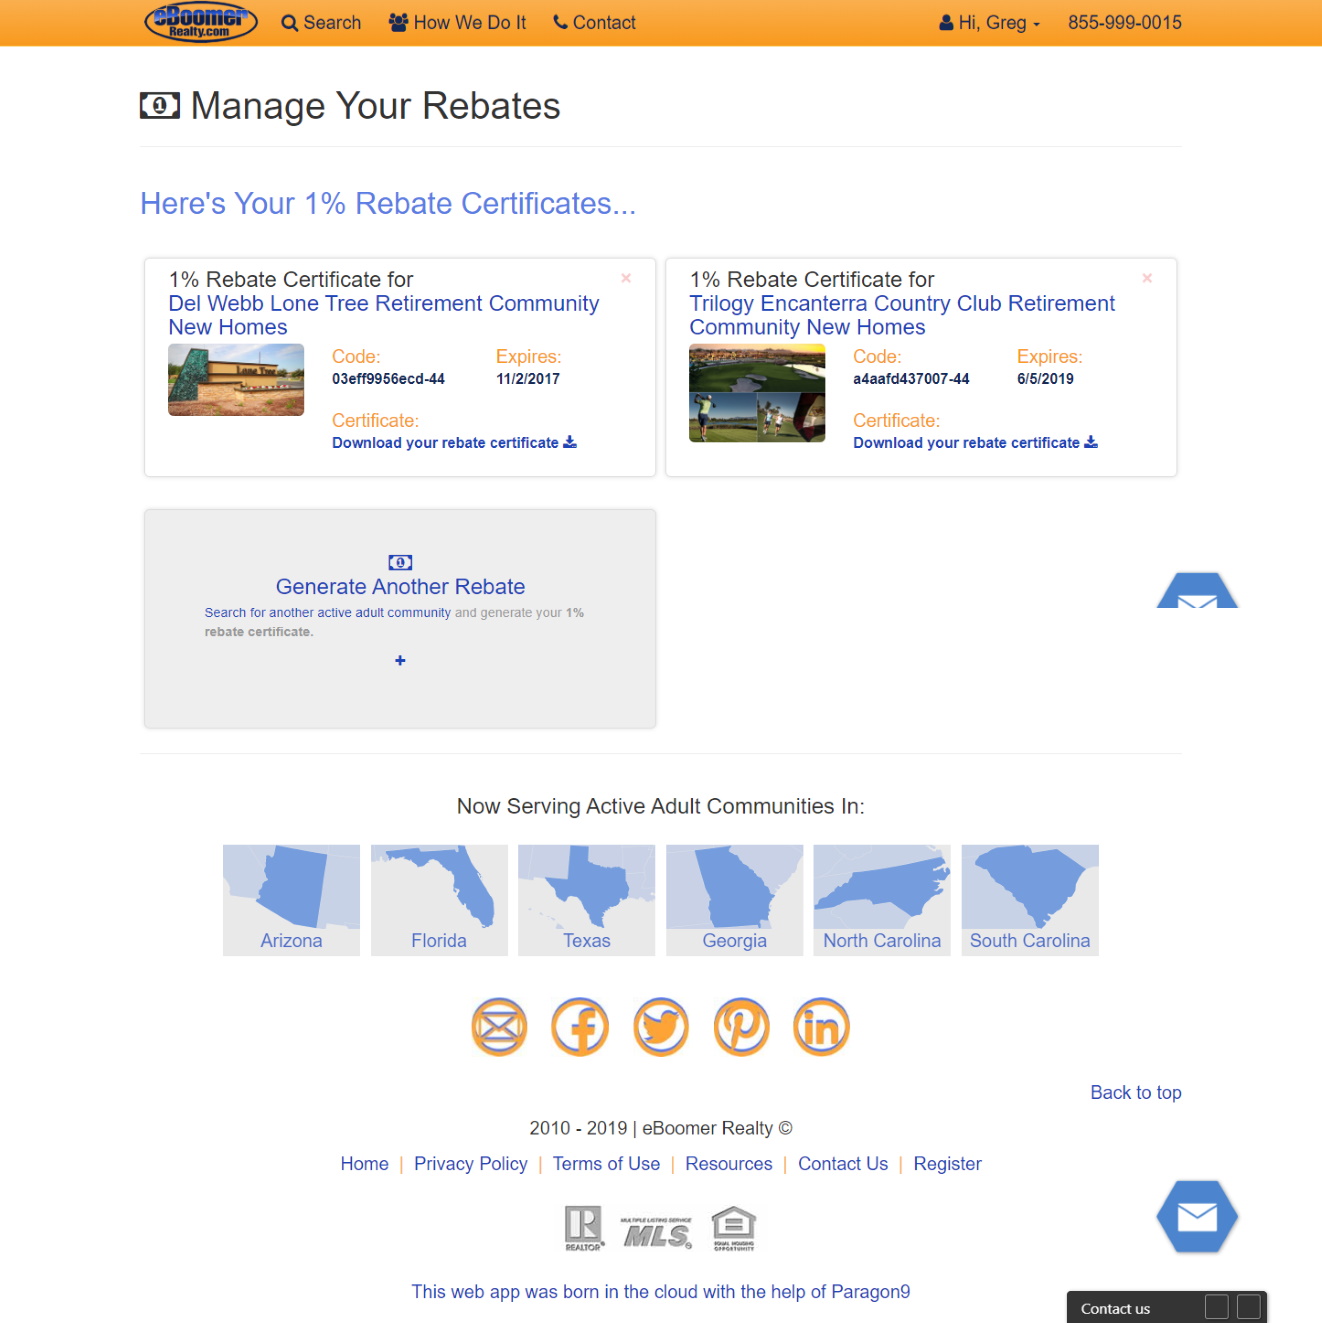Open the How We Do It page

pyautogui.click(x=457, y=22)
